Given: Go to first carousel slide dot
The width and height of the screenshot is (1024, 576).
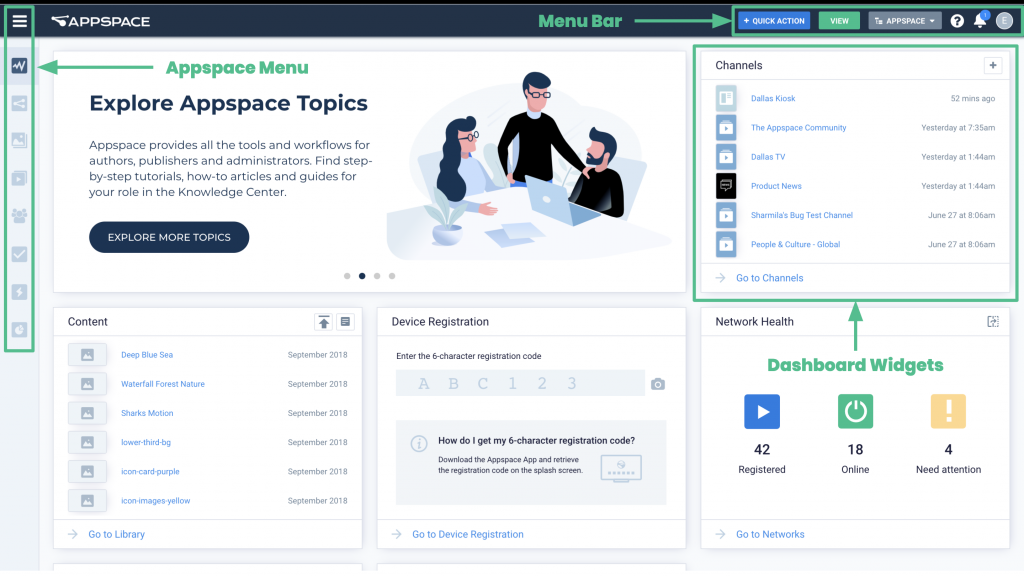Looking at the screenshot, I should click(x=347, y=276).
